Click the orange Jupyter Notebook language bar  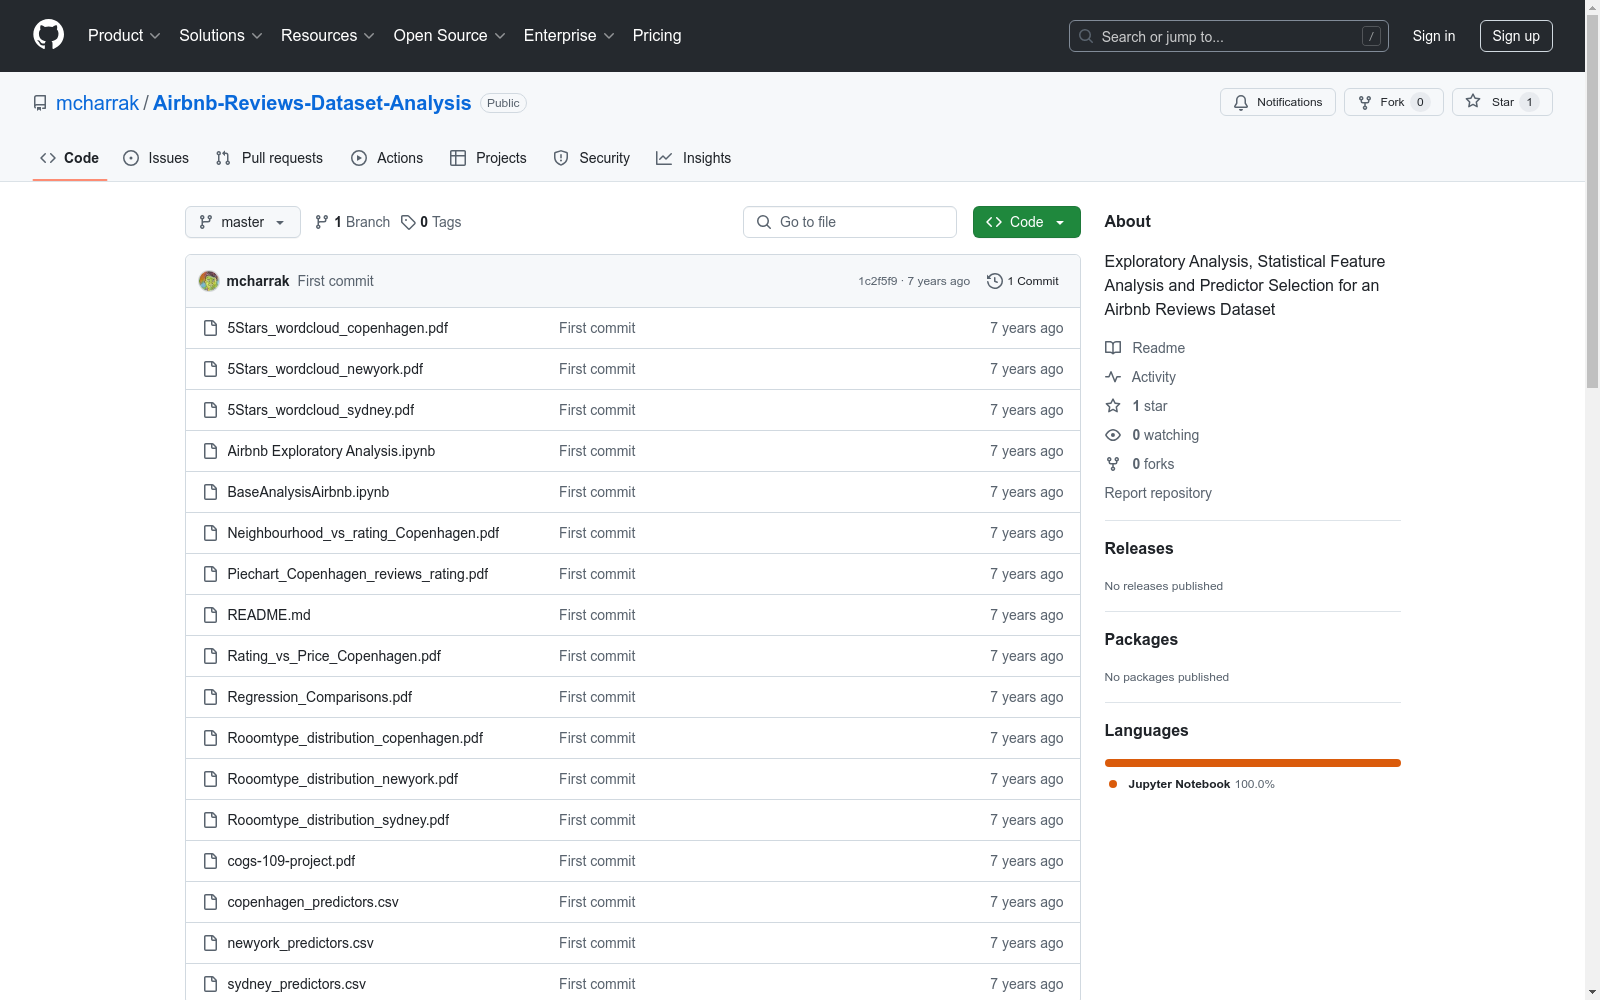tap(1253, 763)
